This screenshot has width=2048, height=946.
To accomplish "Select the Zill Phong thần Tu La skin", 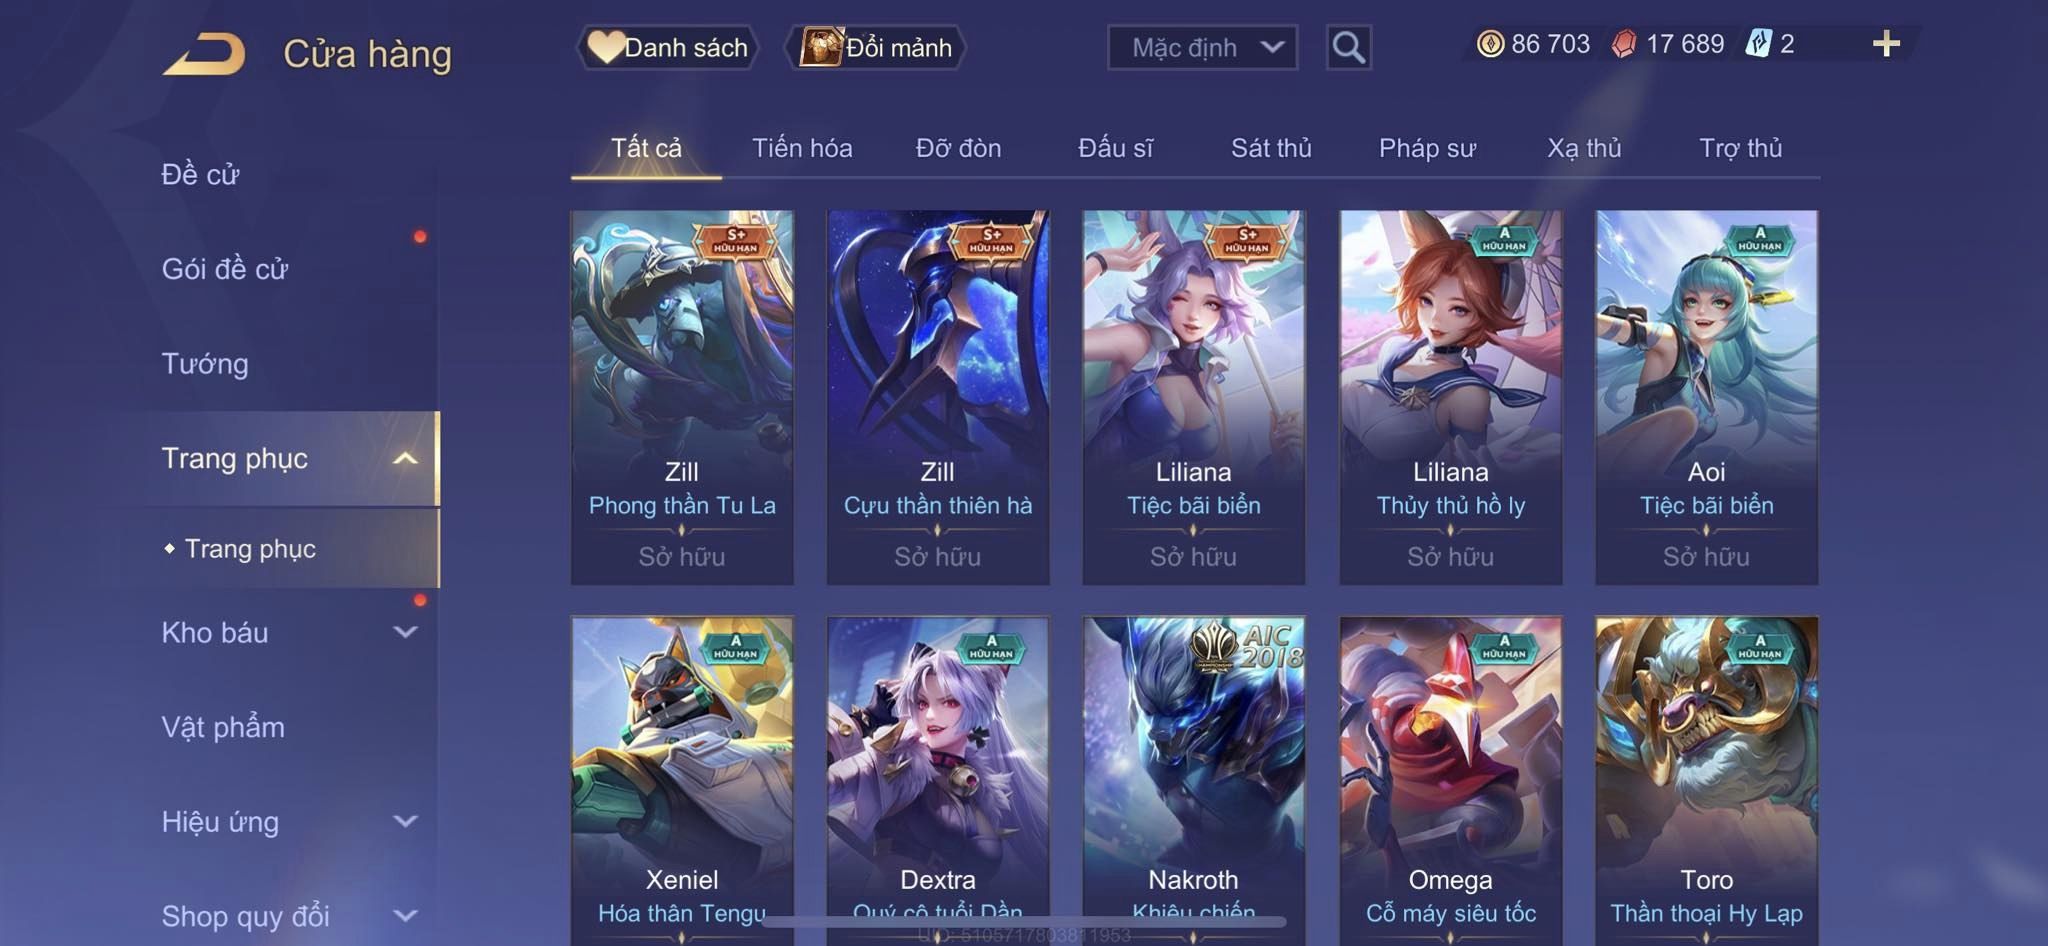I will coord(682,397).
